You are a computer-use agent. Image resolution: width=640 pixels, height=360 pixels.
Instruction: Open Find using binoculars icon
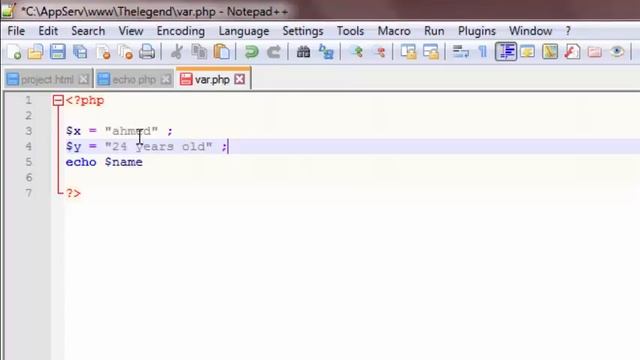303,52
